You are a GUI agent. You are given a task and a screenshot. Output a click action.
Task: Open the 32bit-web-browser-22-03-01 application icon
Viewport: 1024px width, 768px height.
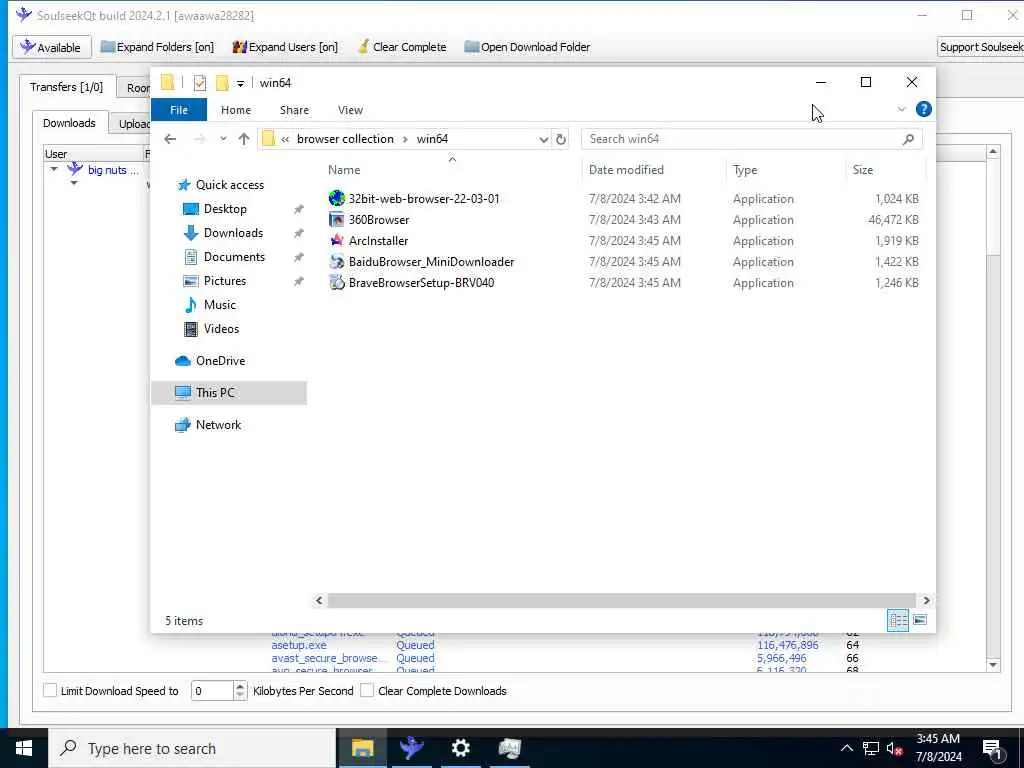(x=336, y=199)
